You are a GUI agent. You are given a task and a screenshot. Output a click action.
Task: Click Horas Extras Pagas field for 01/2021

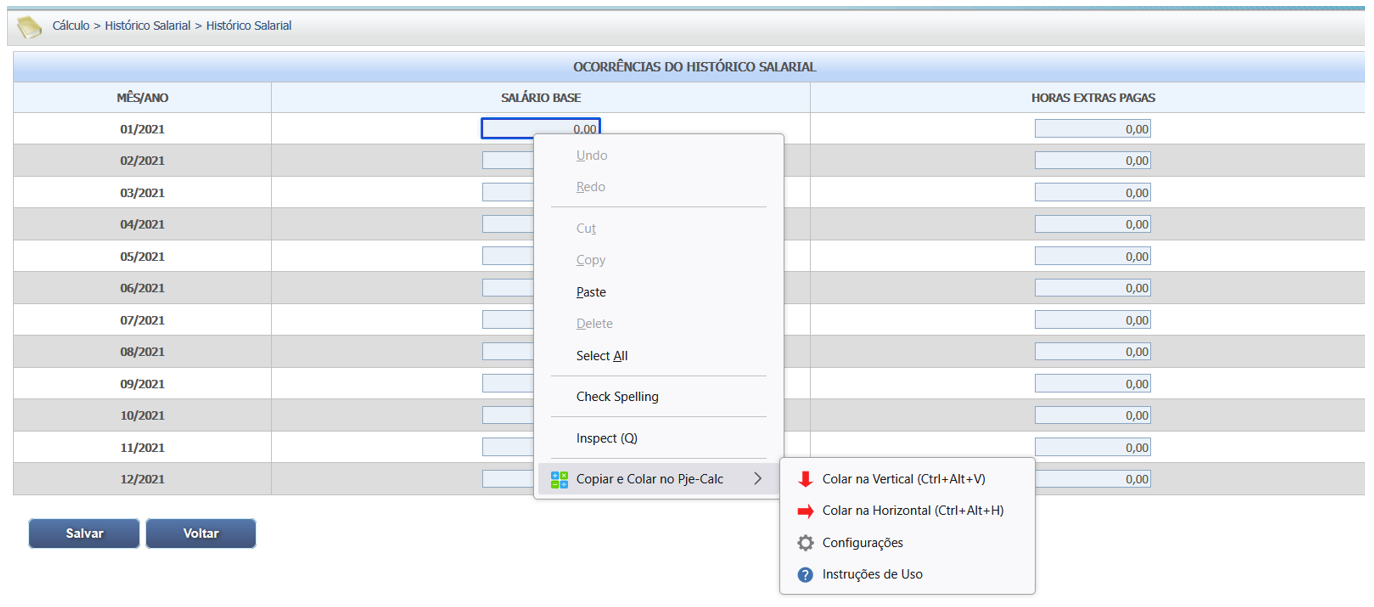[x=1092, y=129]
